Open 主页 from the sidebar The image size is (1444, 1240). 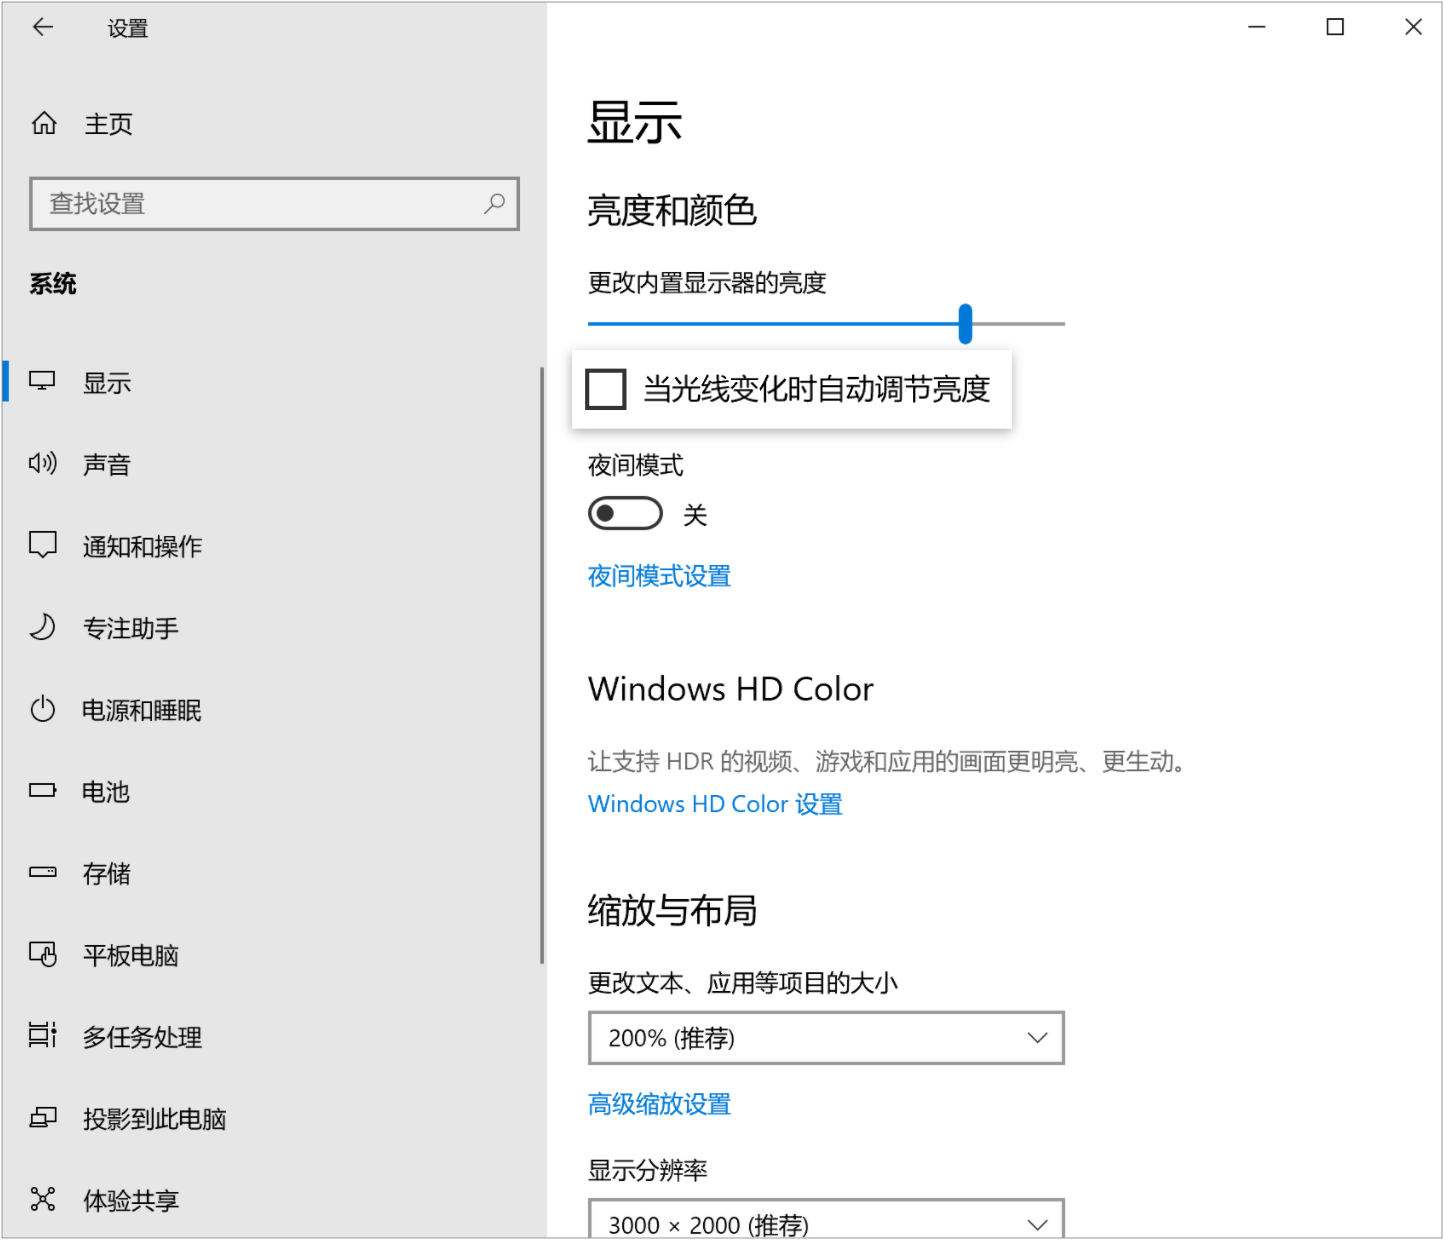coord(272,124)
